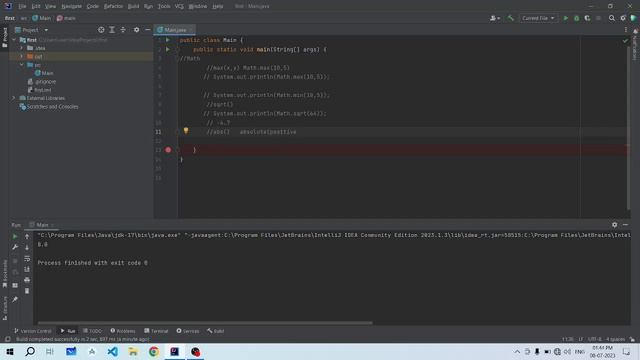Open the Navigate menu

[71, 6]
